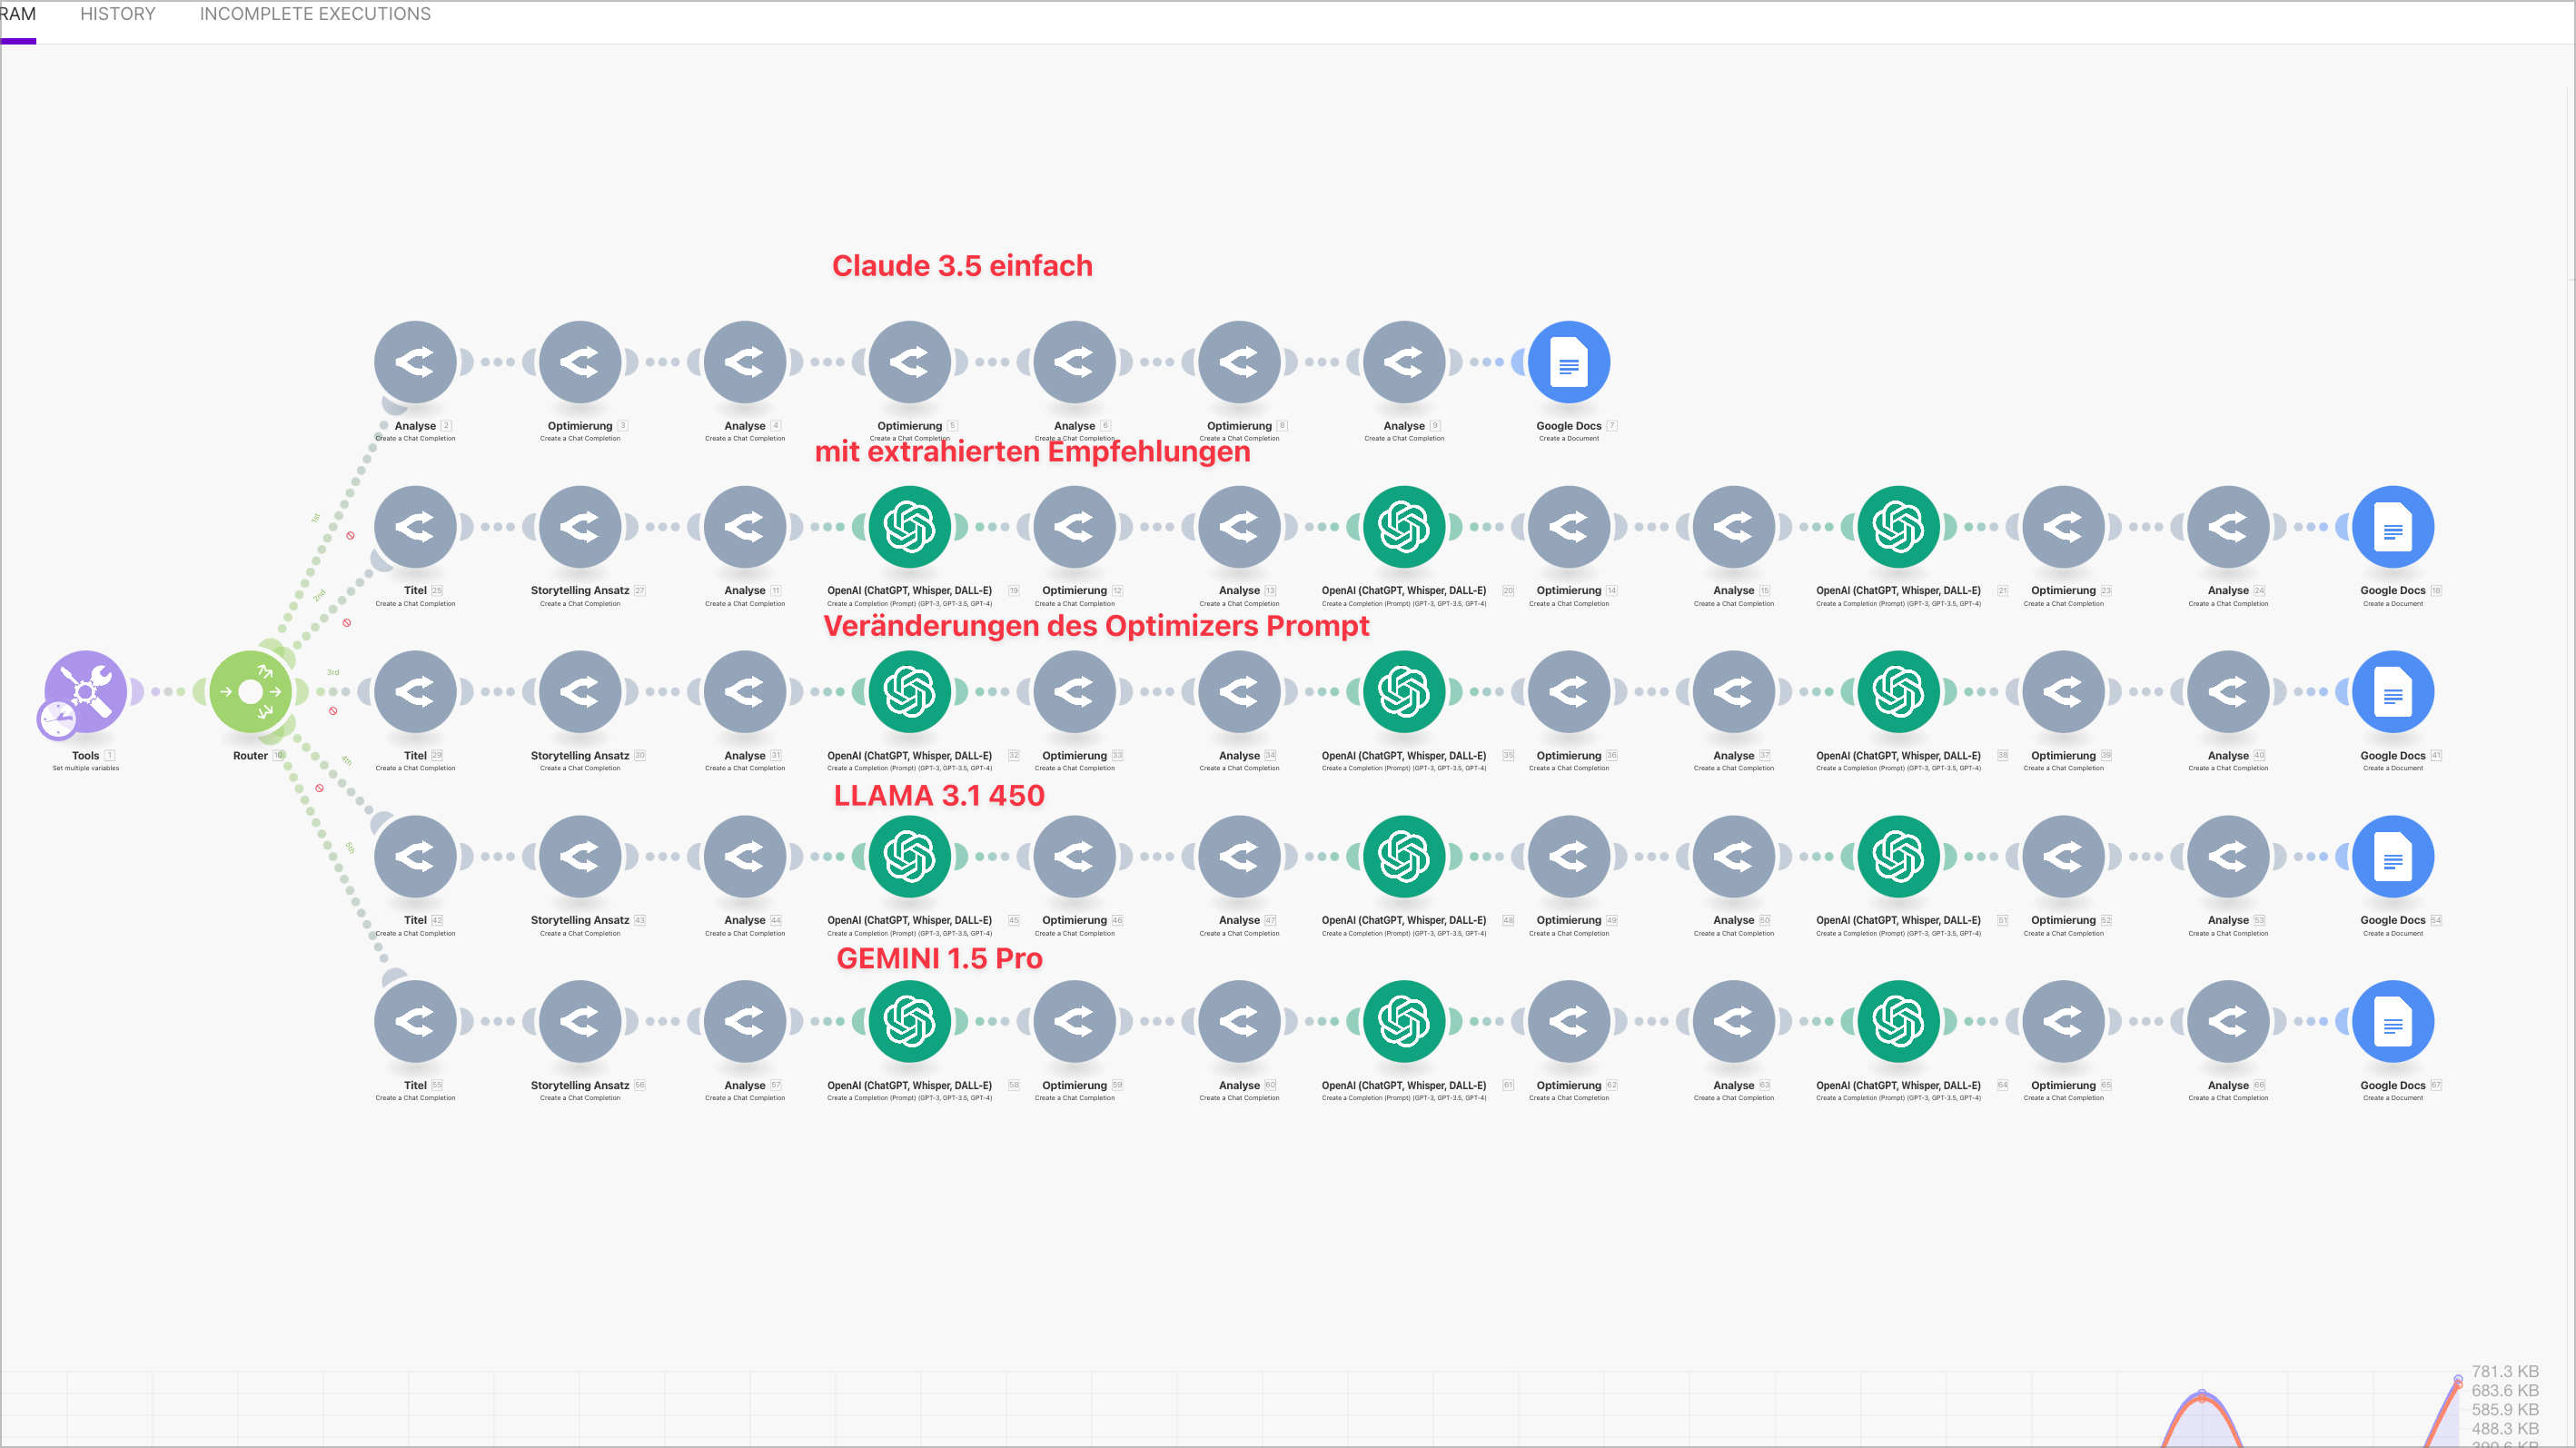Viewport: 2576px width, 1448px height.
Task: Click the Optimierung 5 module icon
Action: coord(910,362)
